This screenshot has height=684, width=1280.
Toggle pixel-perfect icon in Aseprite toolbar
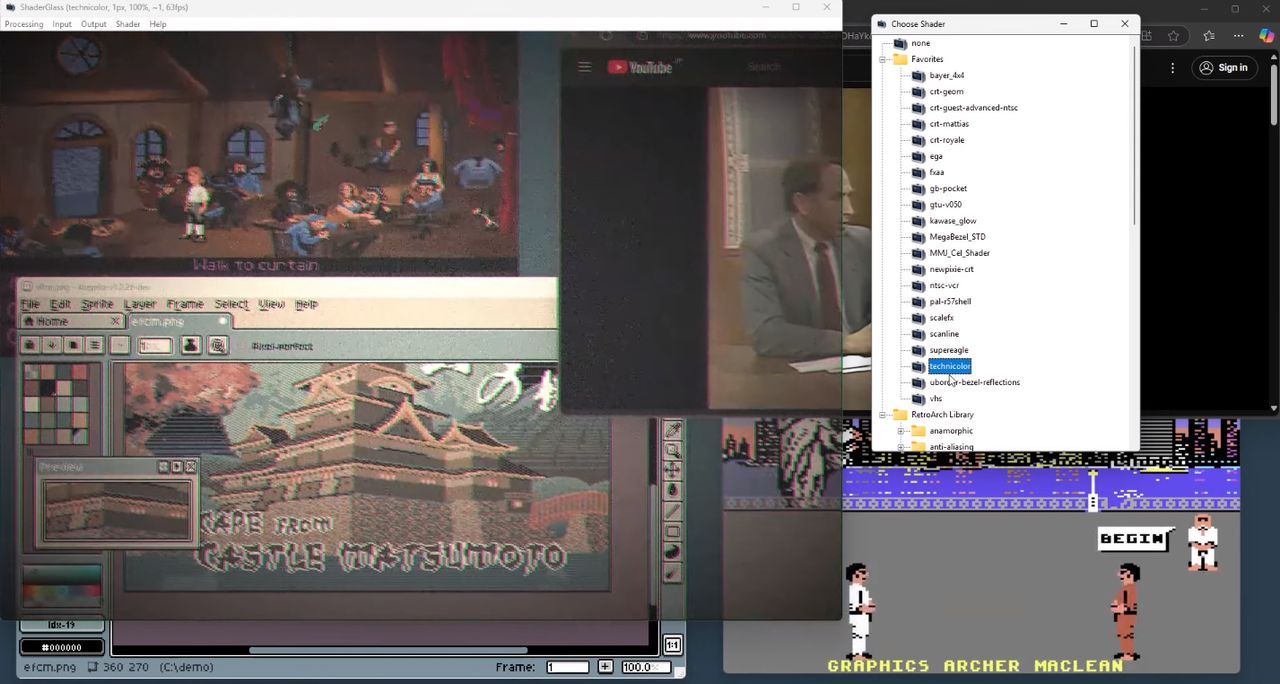coord(217,346)
